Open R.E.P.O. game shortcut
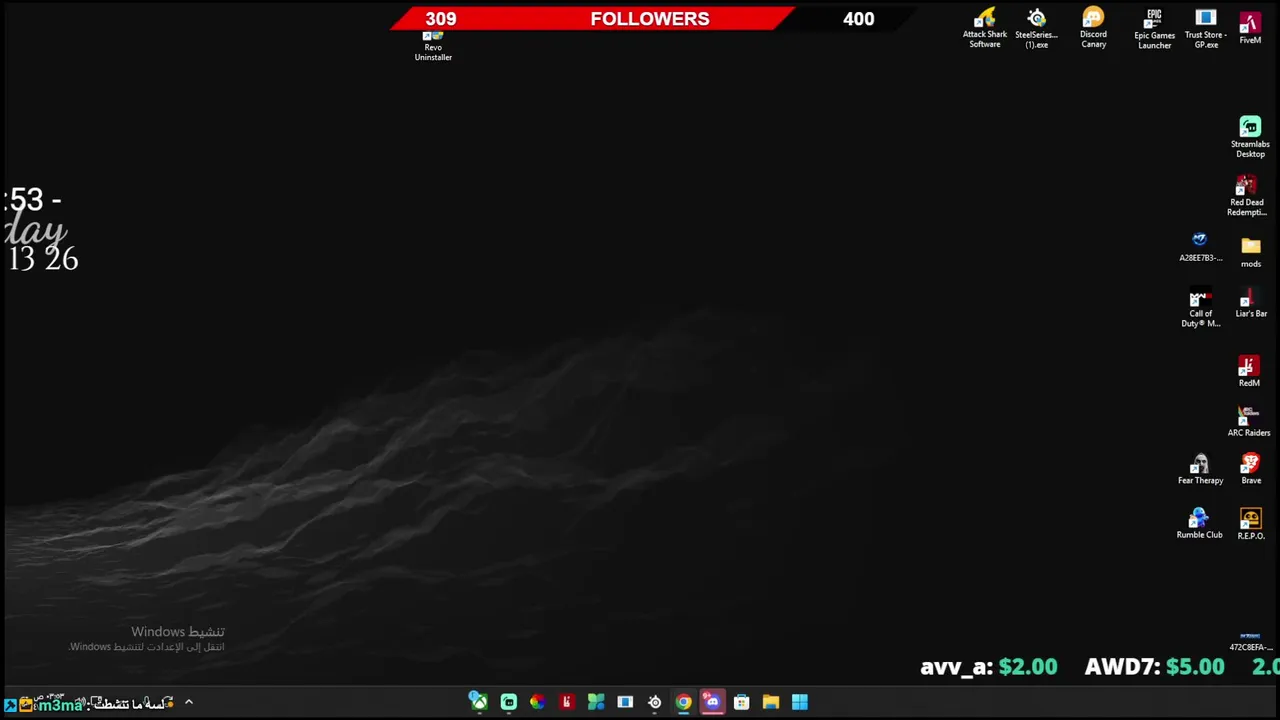Image resolution: width=1280 pixels, height=720 pixels. (1251, 523)
